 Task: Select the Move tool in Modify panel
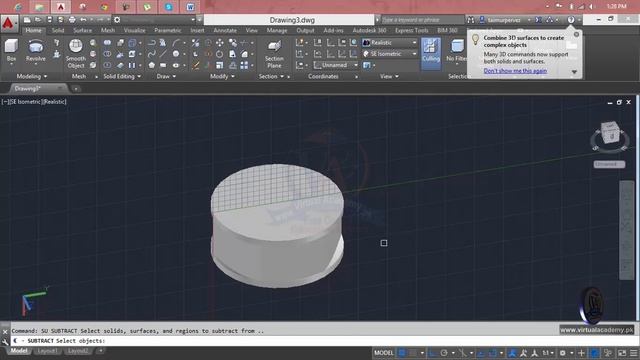220,43
